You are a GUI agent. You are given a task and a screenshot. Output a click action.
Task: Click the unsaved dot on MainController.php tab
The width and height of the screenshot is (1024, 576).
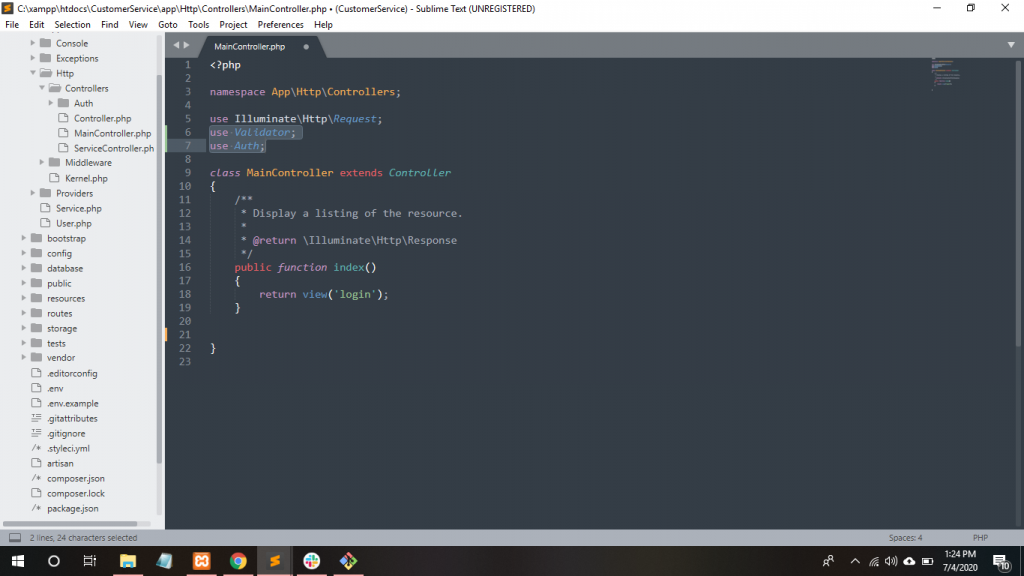(306, 47)
